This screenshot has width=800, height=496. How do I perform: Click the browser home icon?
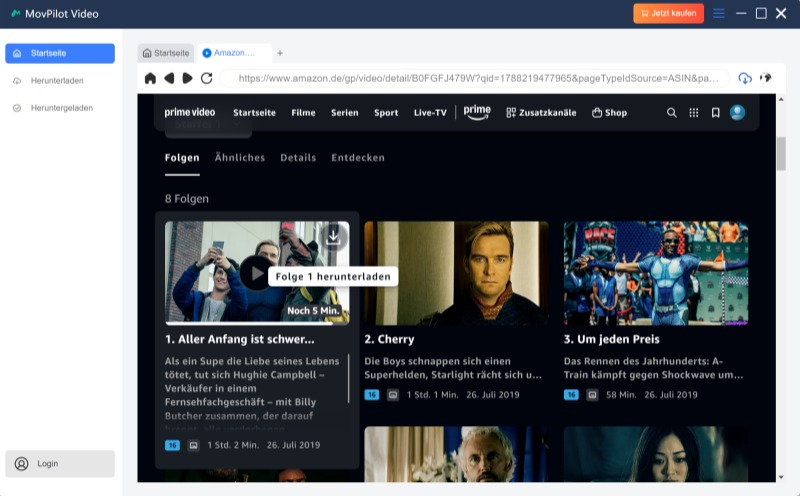click(150, 78)
